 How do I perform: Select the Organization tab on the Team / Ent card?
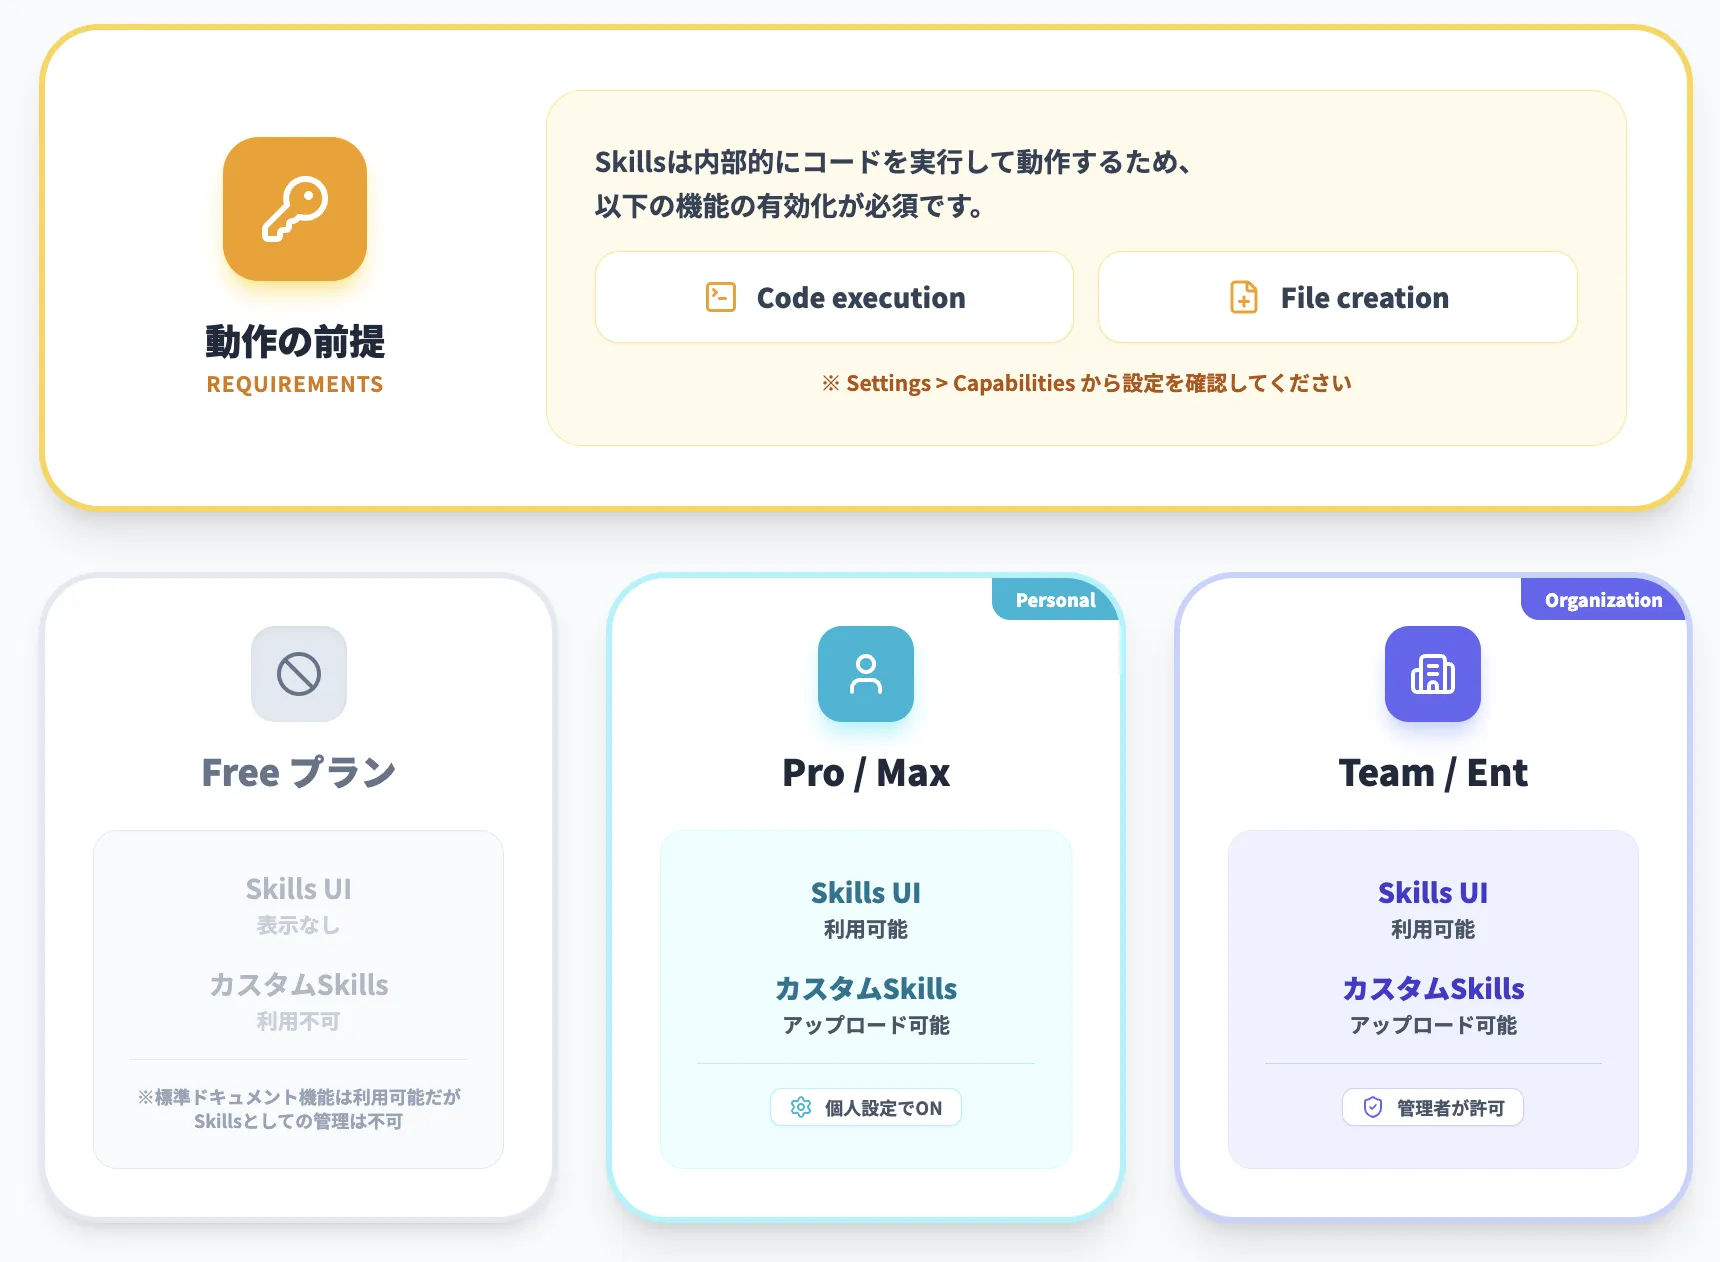[x=1603, y=599]
